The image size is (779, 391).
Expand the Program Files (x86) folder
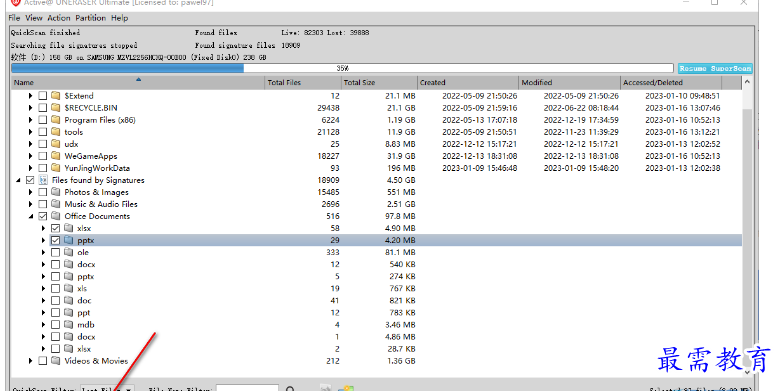(30, 120)
